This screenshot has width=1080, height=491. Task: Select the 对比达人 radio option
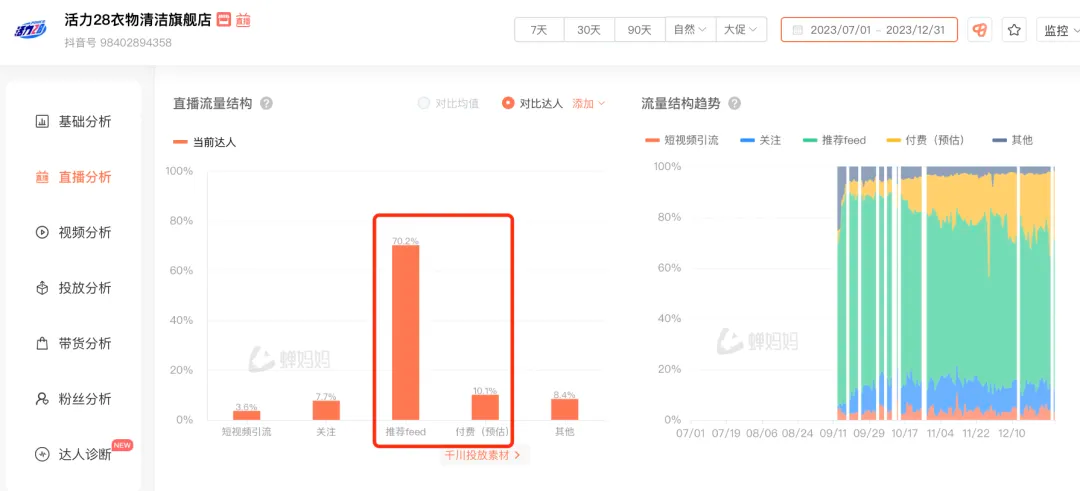coord(508,103)
